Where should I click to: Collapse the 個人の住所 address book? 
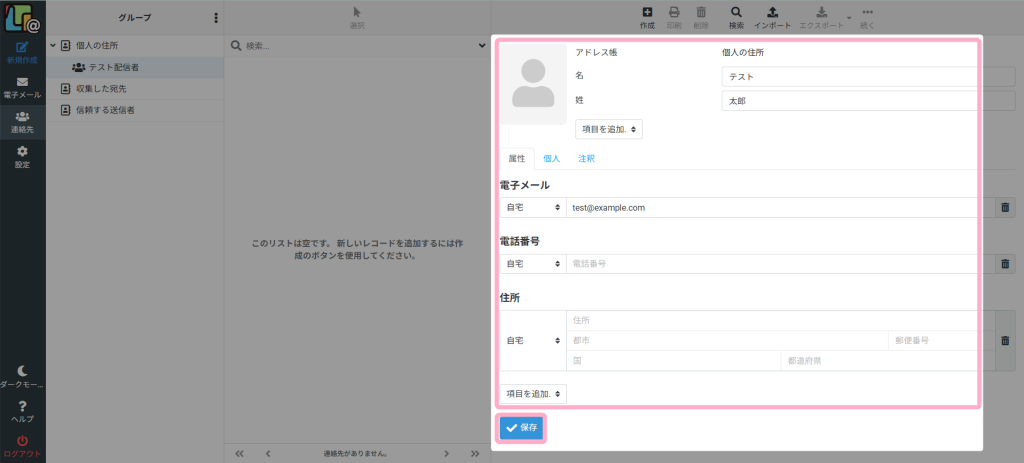[53, 46]
